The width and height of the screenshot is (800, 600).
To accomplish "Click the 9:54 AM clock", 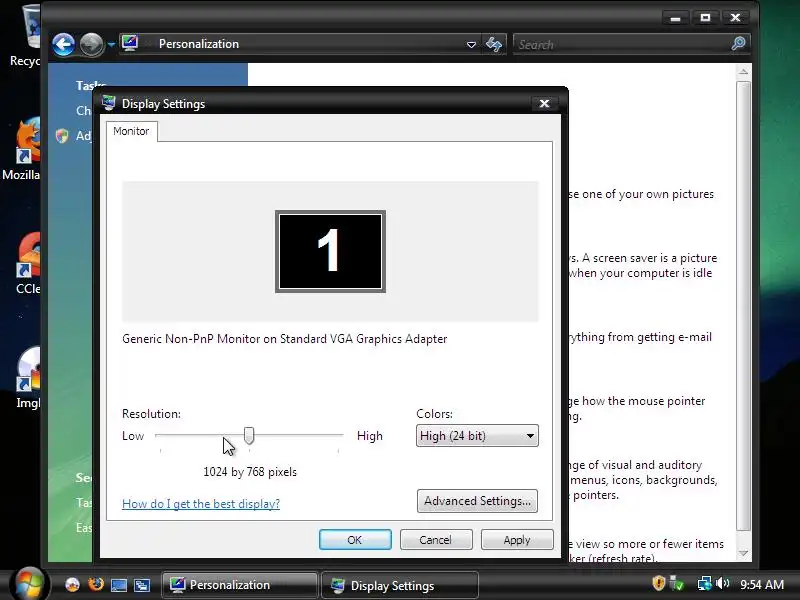I will [762, 585].
